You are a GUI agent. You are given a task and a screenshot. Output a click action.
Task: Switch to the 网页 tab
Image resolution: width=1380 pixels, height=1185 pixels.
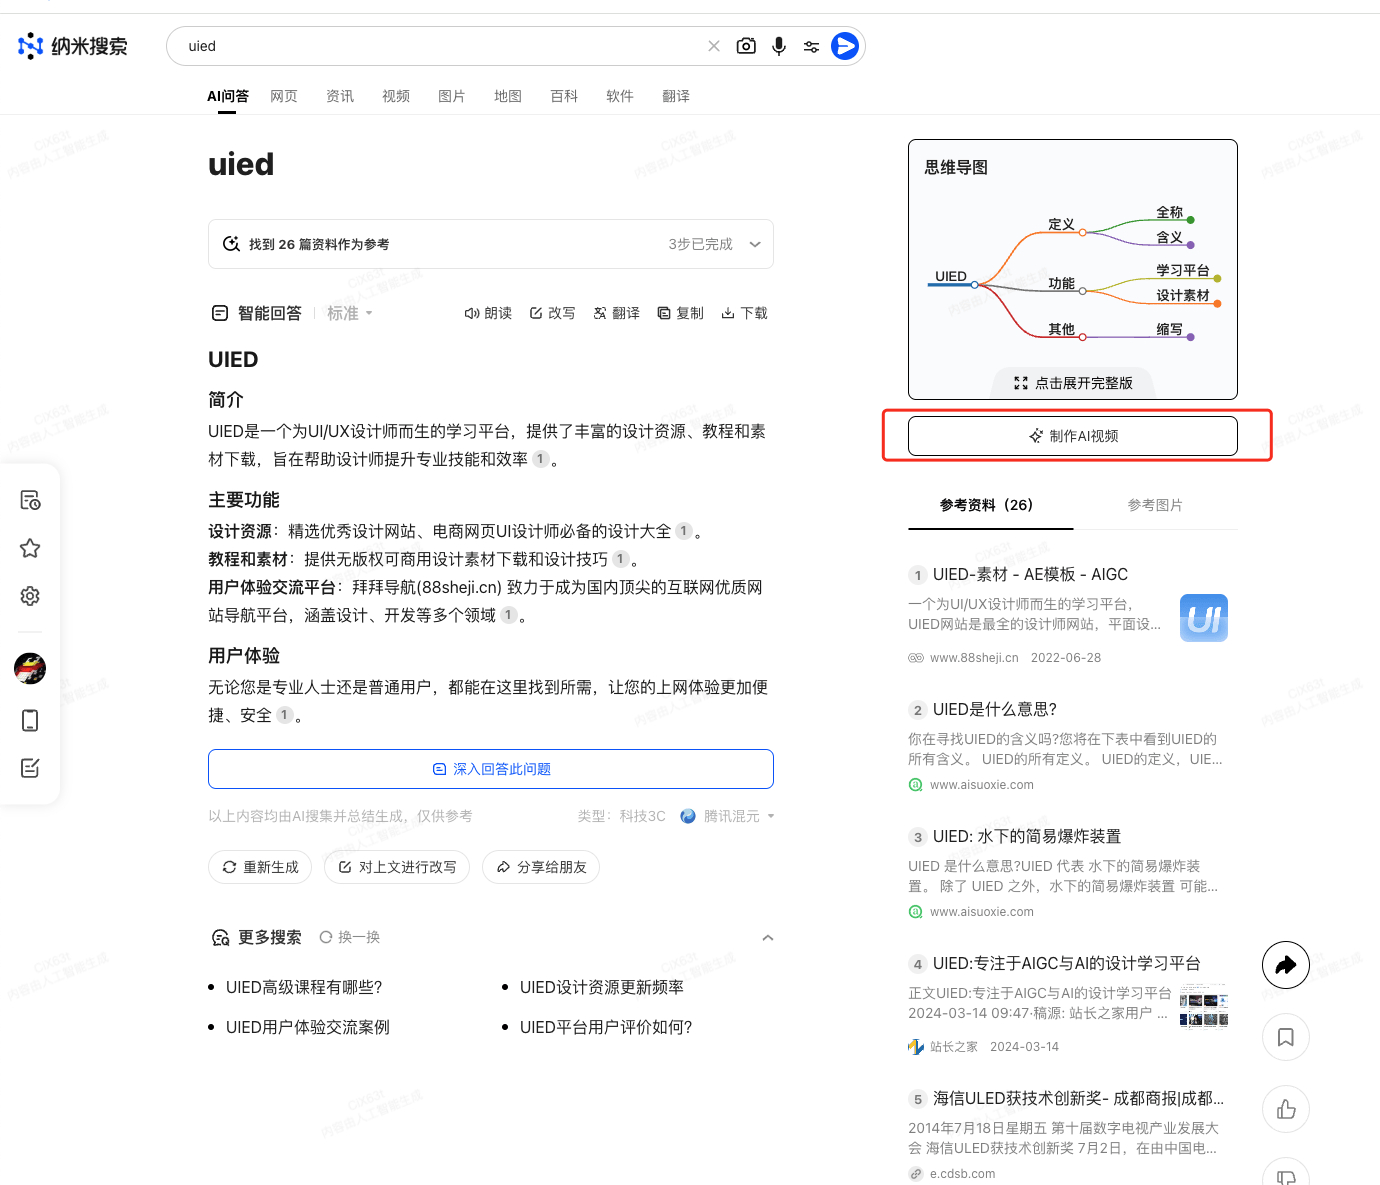coord(284,96)
